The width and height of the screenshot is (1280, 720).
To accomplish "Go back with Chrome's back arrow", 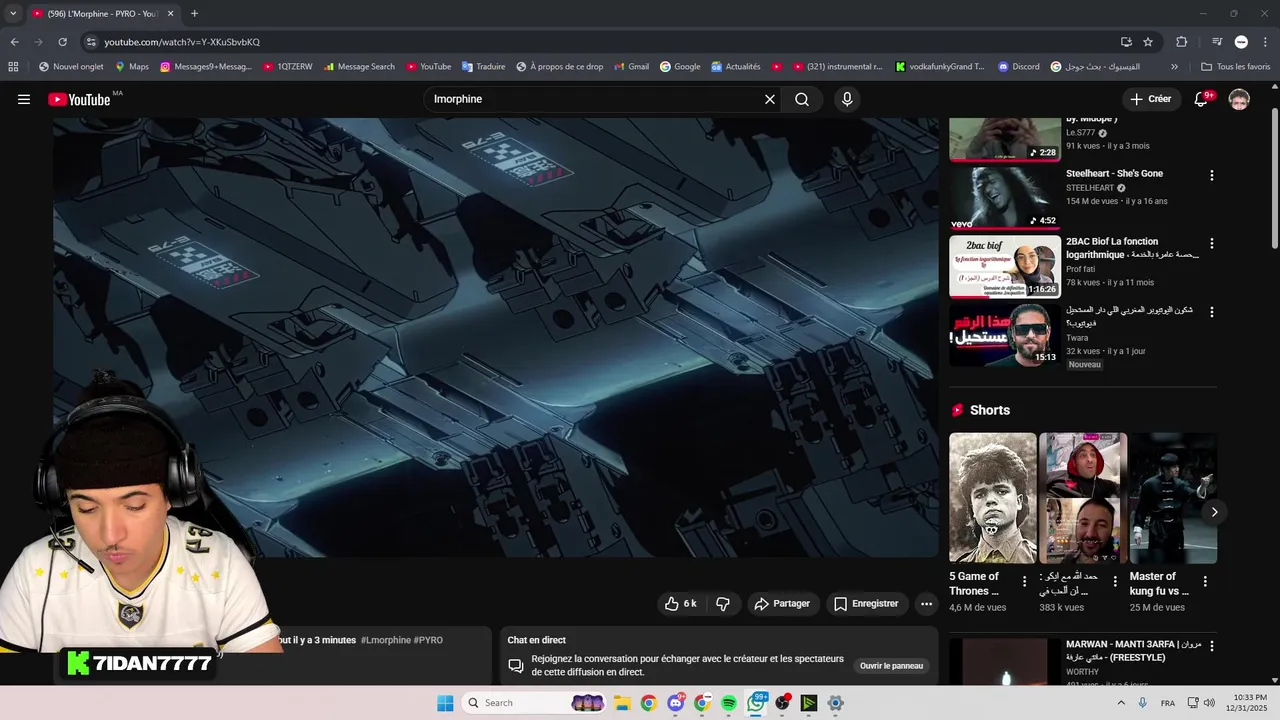I will pyautogui.click(x=14, y=42).
